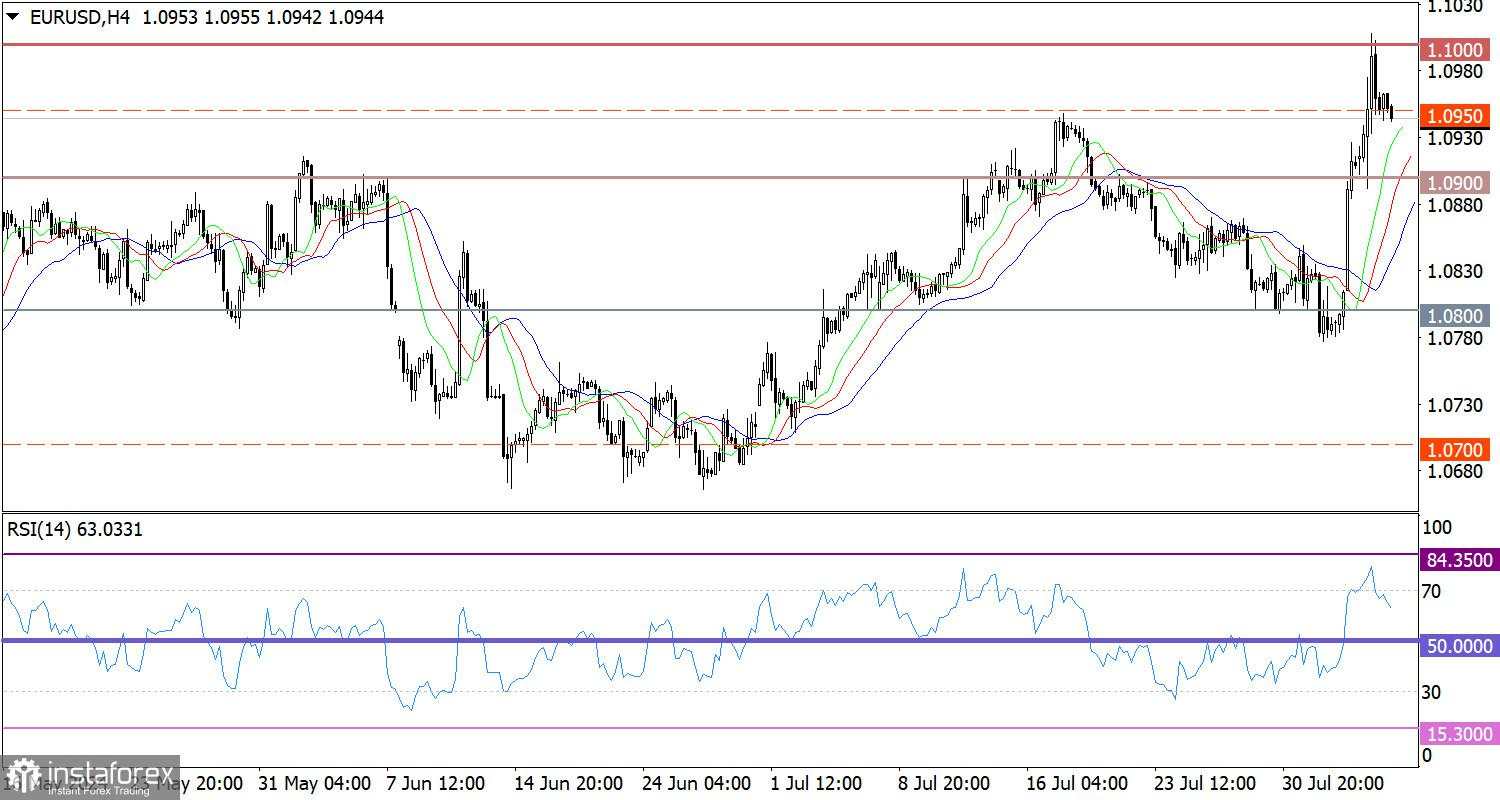The height and width of the screenshot is (800, 1500).
Task: Select the 1.0950 orange price label
Action: tap(1456, 116)
